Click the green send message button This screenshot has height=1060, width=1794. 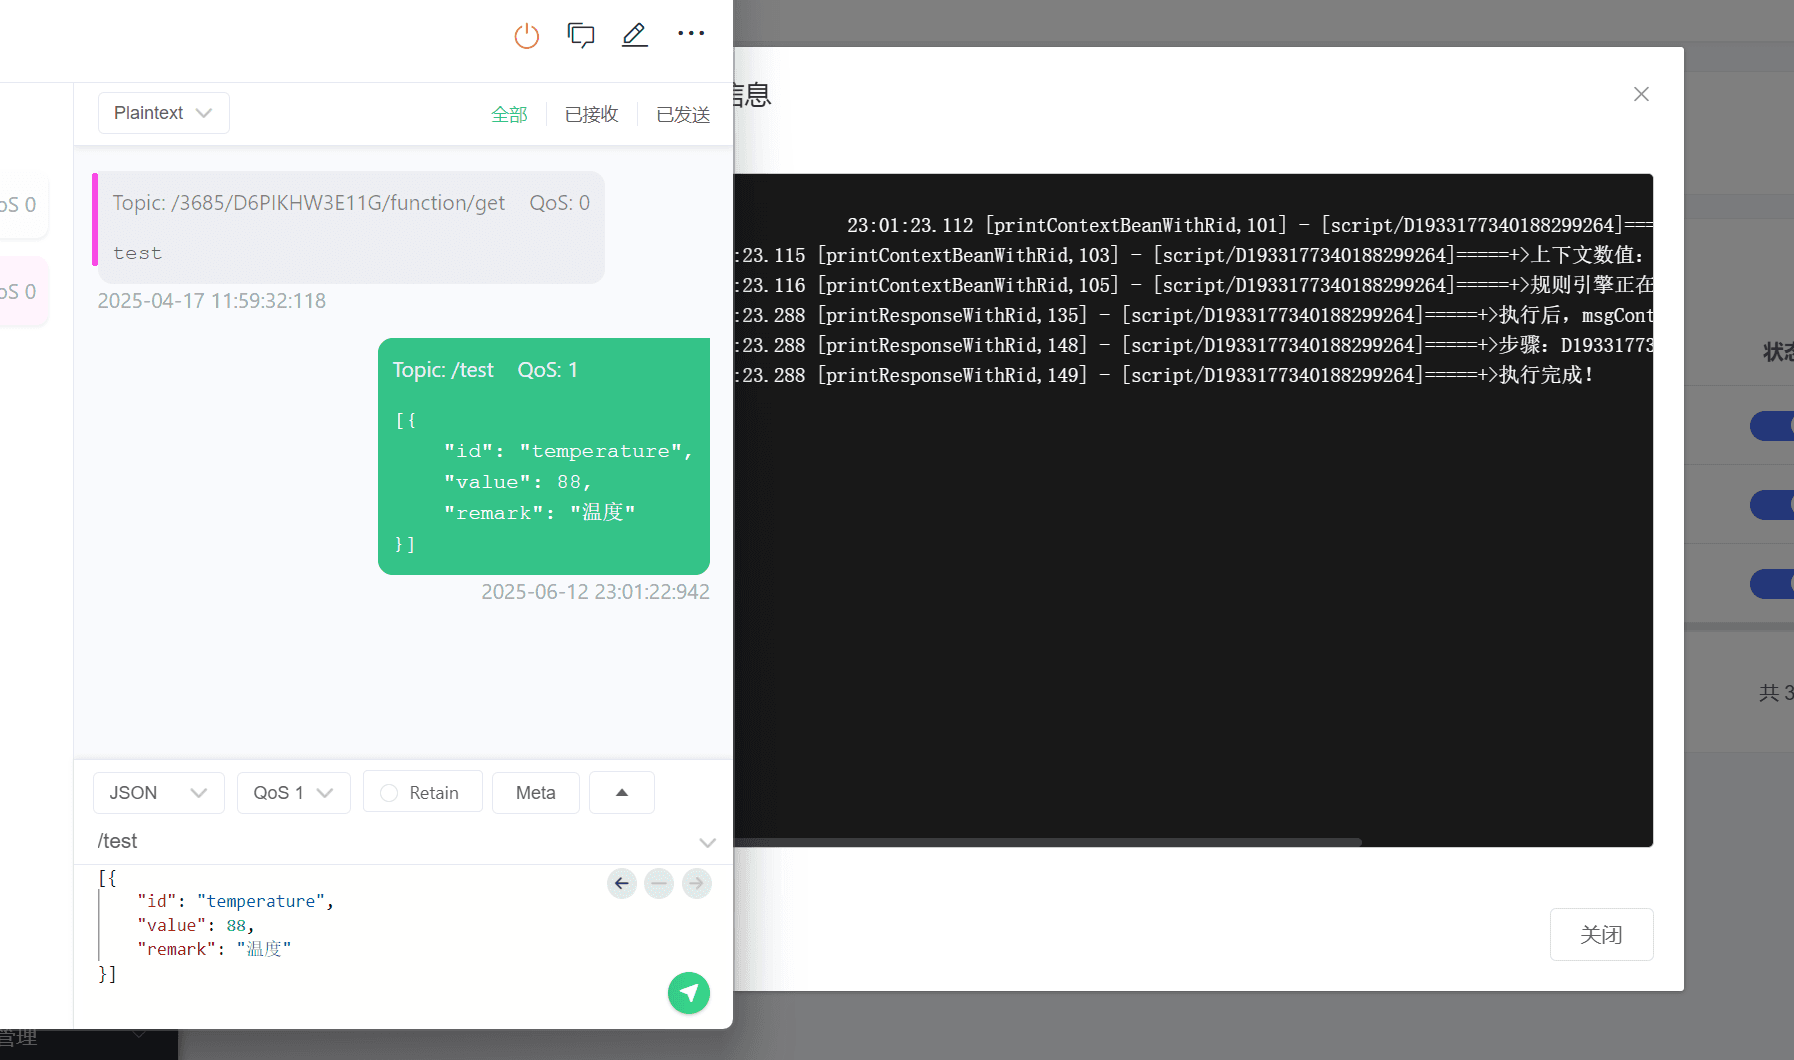pyautogui.click(x=689, y=993)
